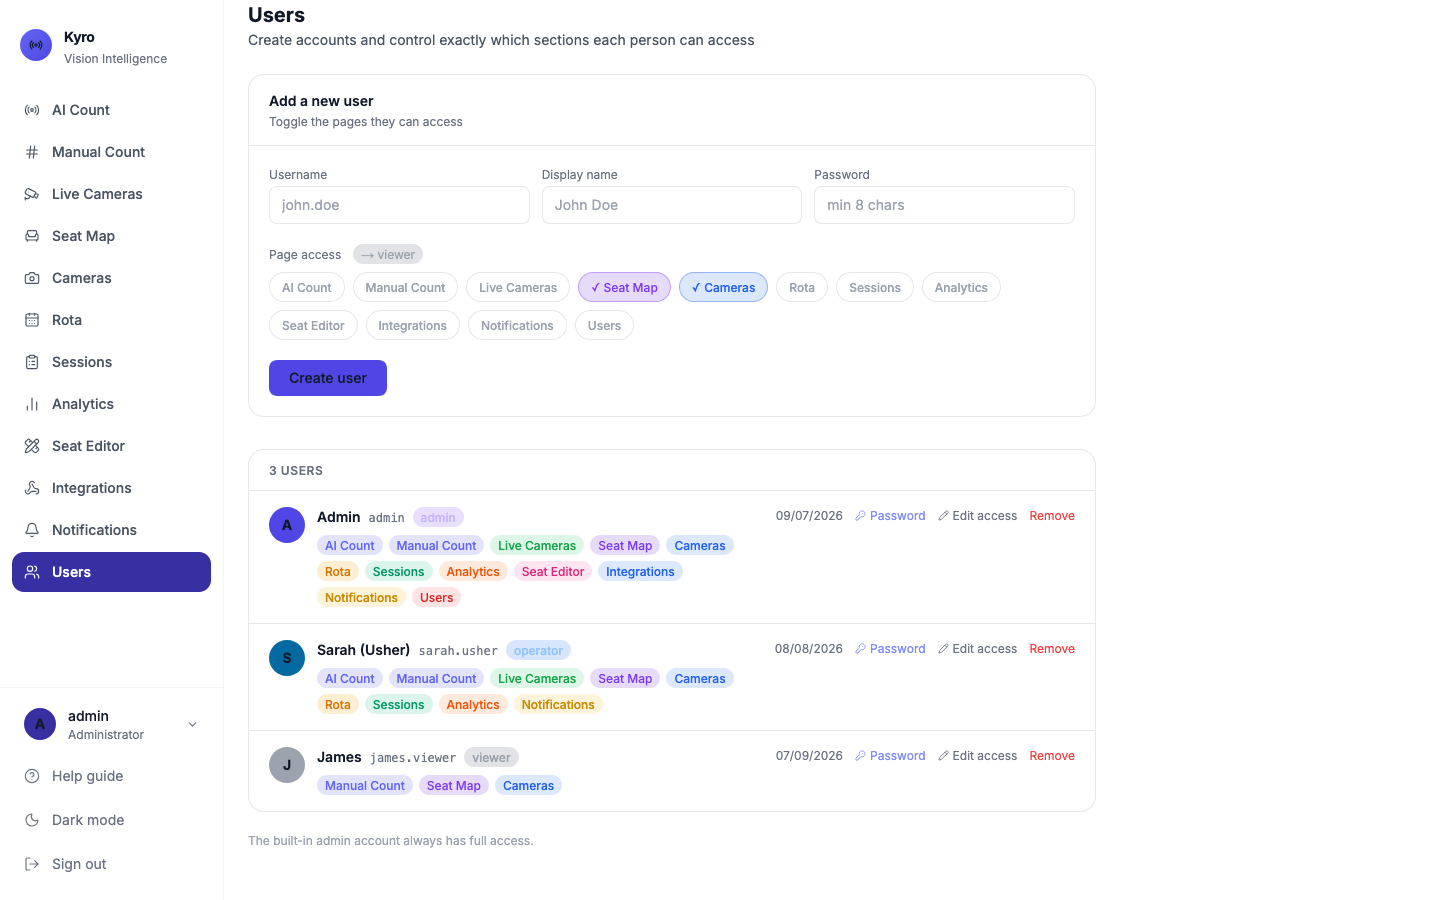The width and height of the screenshot is (1440, 900).
Task: Toggle Live Cameras page access chip
Action: (518, 288)
